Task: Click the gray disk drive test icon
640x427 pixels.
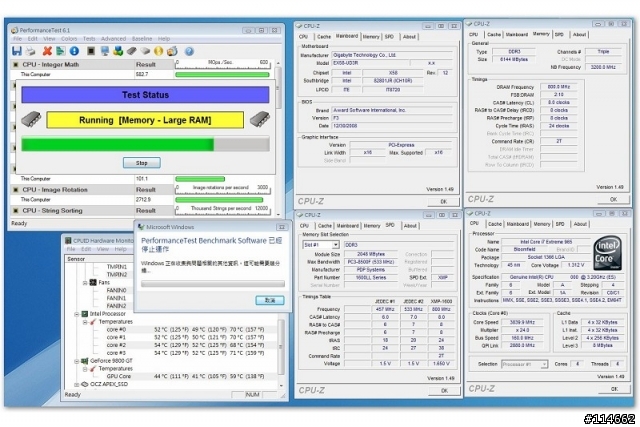Action: (145, 51)
